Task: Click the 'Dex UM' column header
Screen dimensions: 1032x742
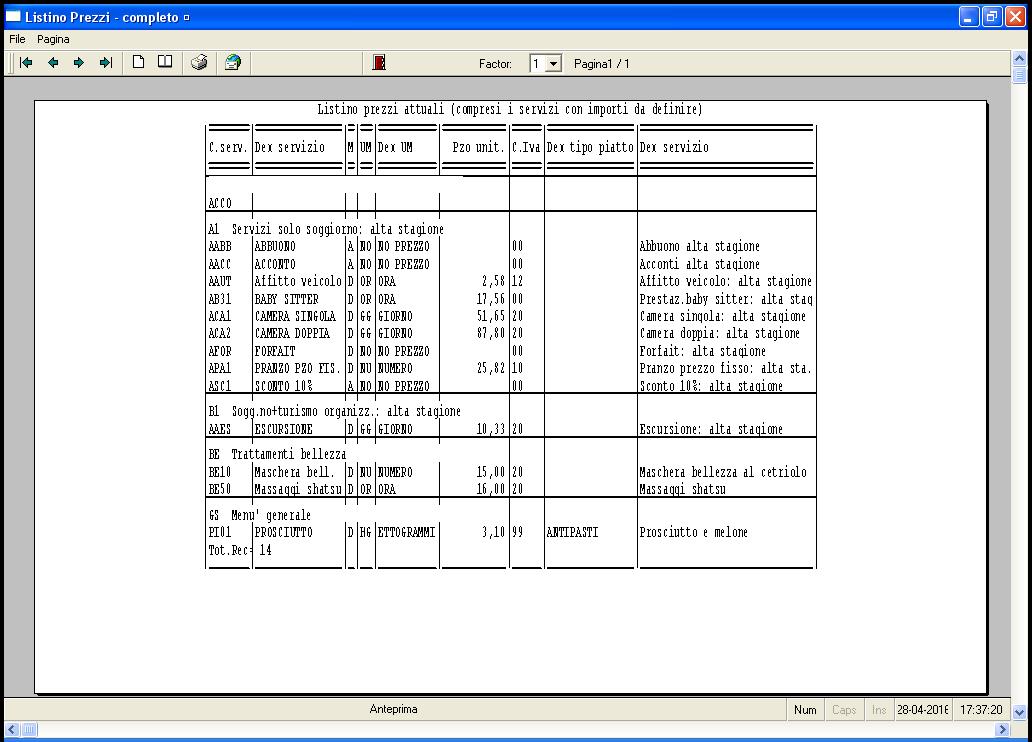Action: 395,147
